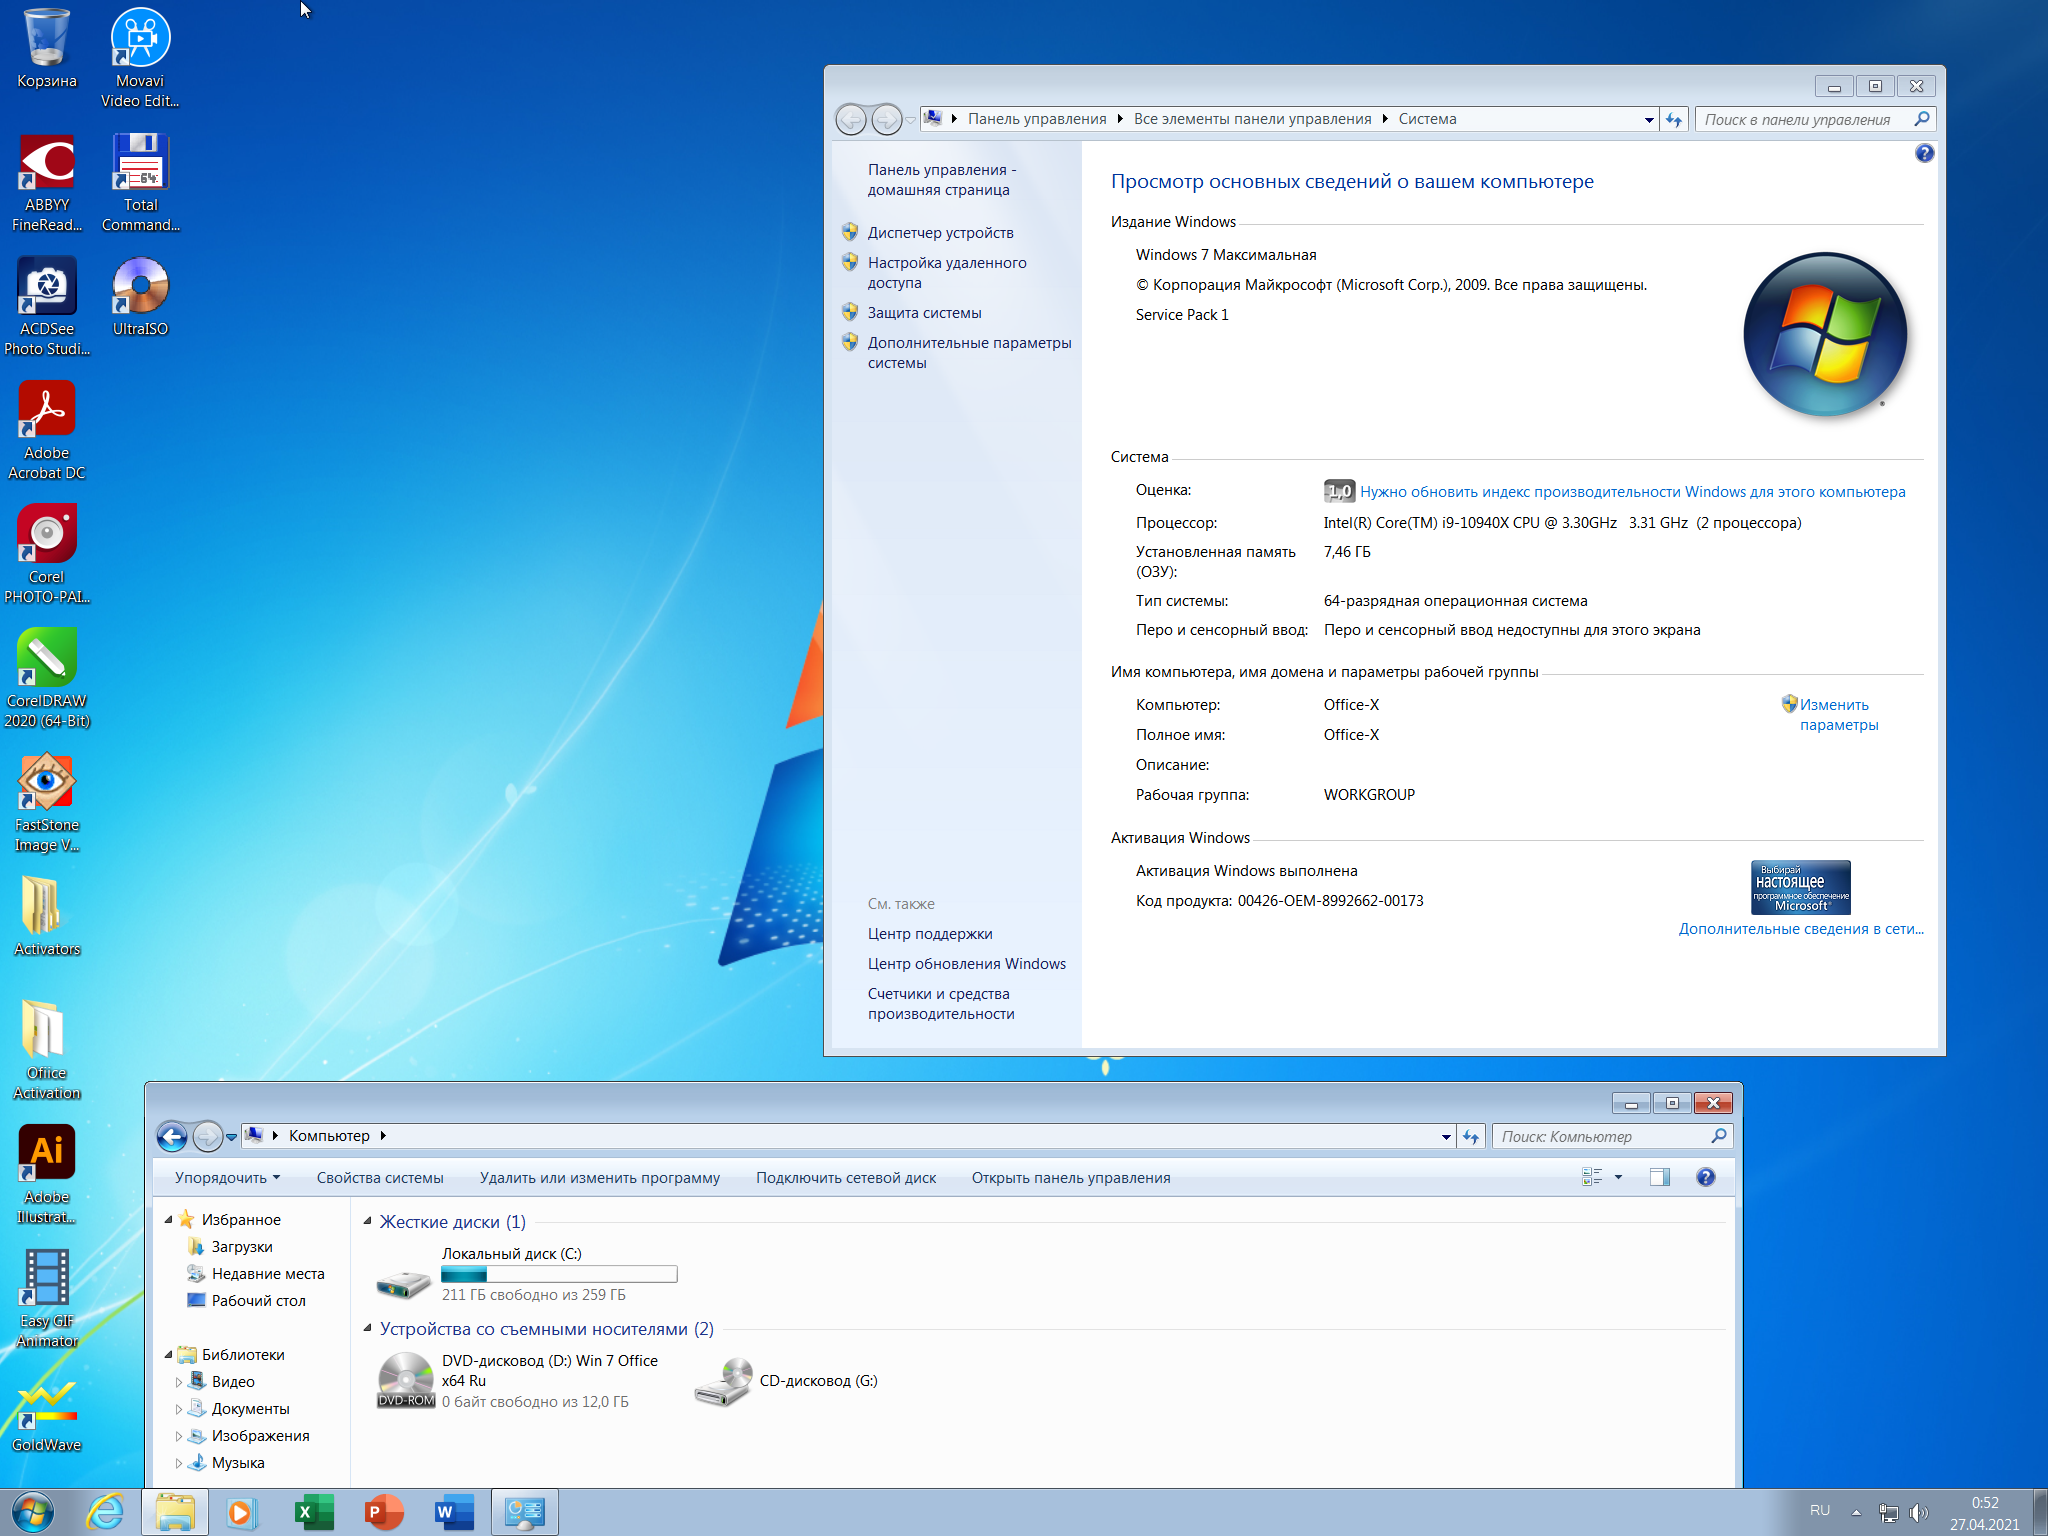Expand the address bar dropdown in Computer window
Image resolution: width=2048 pixels, height=1536 pixels.
pyautogui.click(x=1446, y=1137)
